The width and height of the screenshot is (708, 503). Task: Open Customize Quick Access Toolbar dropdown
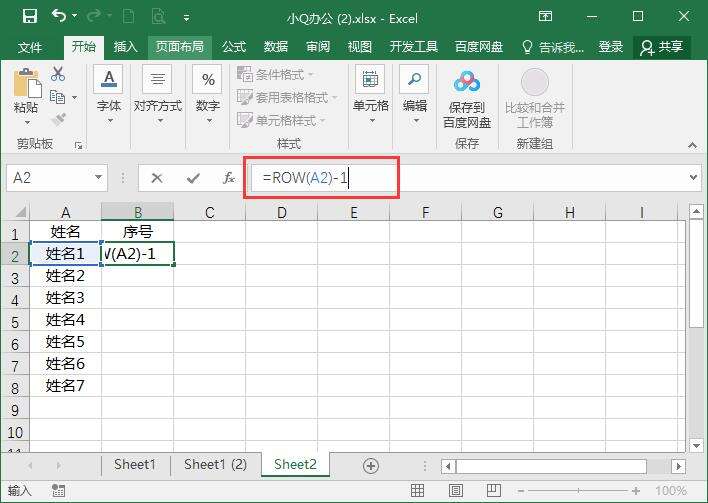tap(186, 18)
